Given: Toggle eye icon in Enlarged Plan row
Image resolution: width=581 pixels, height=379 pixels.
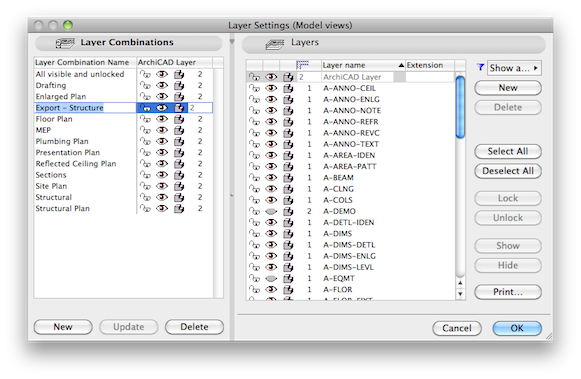Looking at the screenshot, I should coord(162,96).
